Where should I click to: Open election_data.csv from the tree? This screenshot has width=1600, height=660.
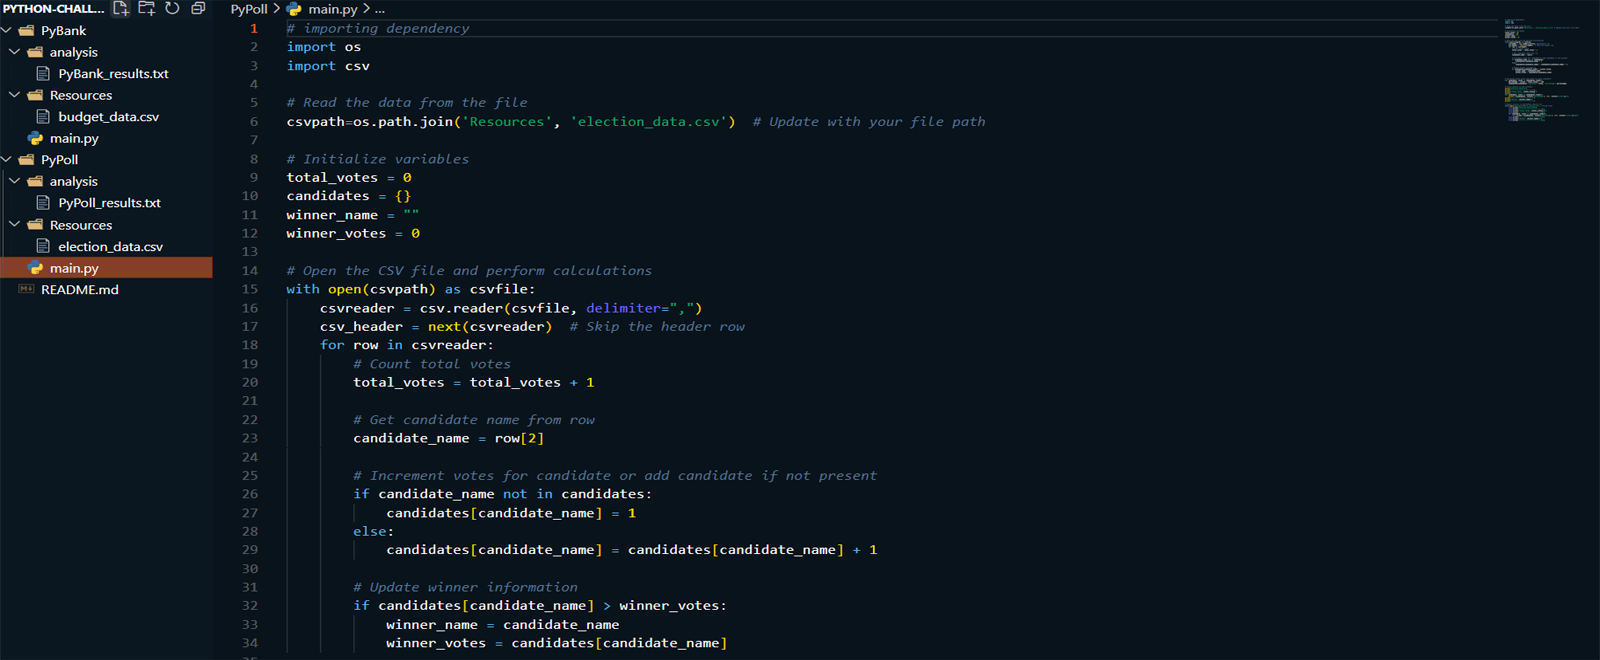pos(110,247)
